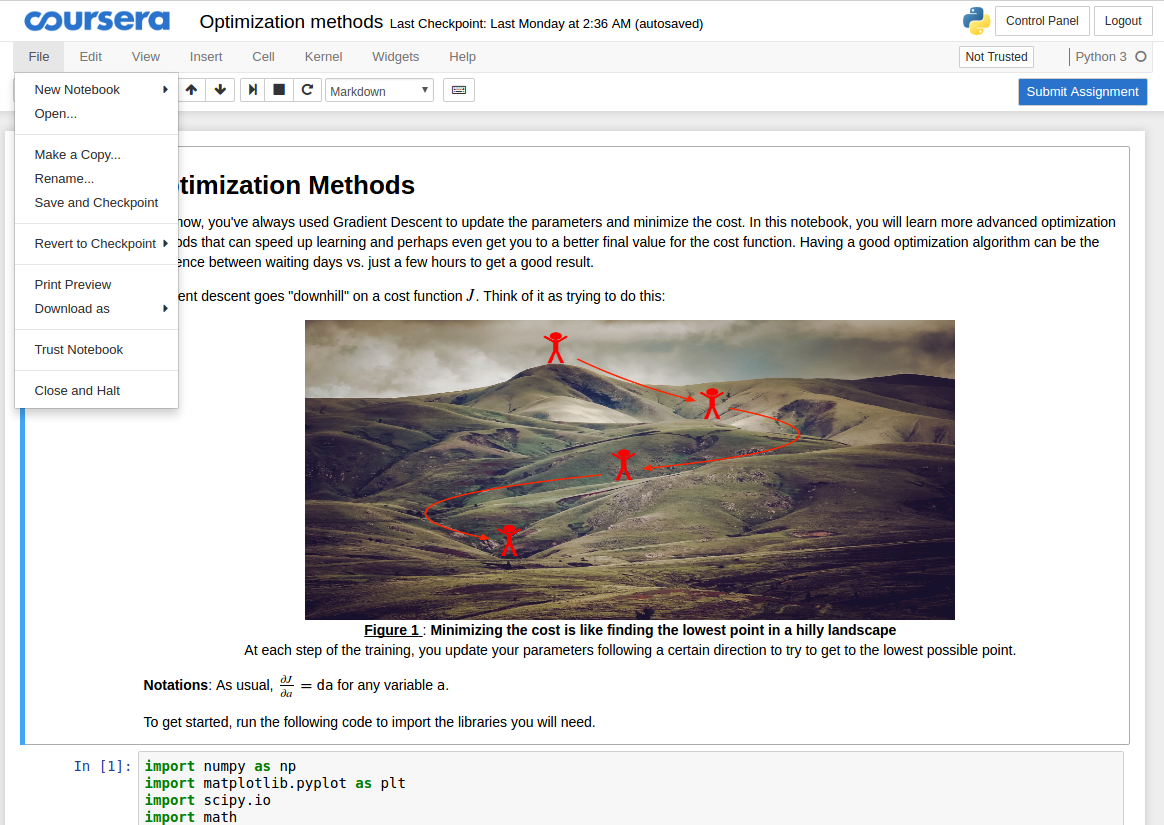1164x825 pixels.
Task: Interrupt the kernel with stop icon
Action: pyautogui.click(x=279, y=90)
